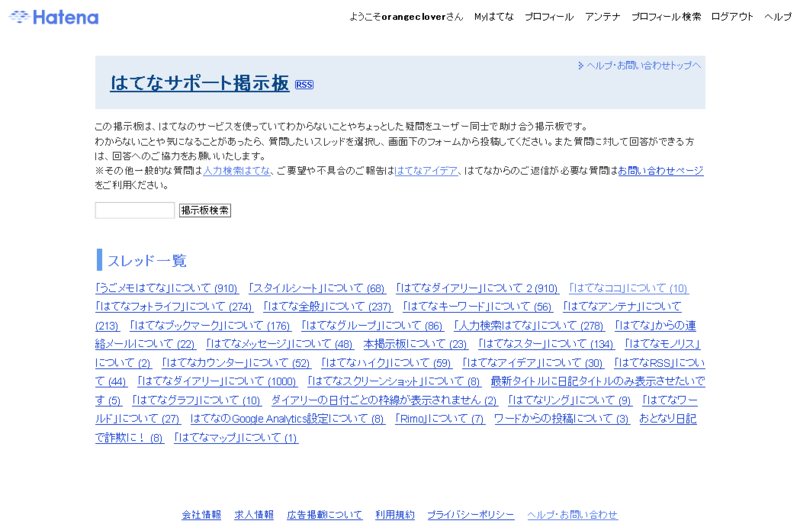Screen dimensions: 800x524
Task: Open 利用規約 in the footer
Action: (x=395, y=515)
